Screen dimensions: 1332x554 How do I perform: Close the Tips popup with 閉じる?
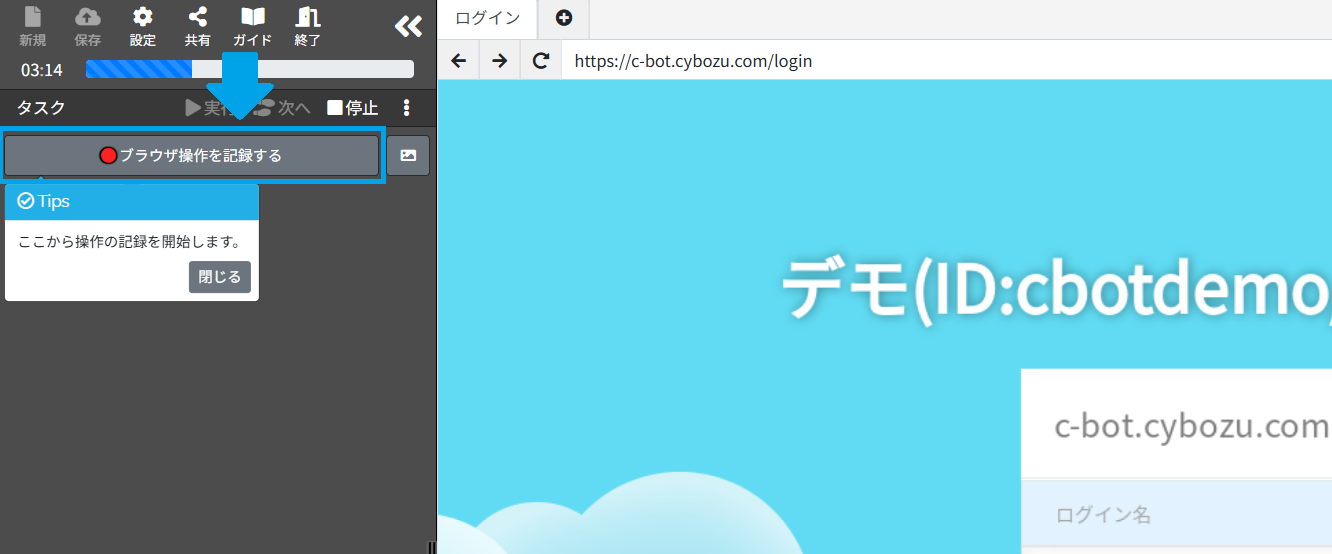click(x=220, y=277)
